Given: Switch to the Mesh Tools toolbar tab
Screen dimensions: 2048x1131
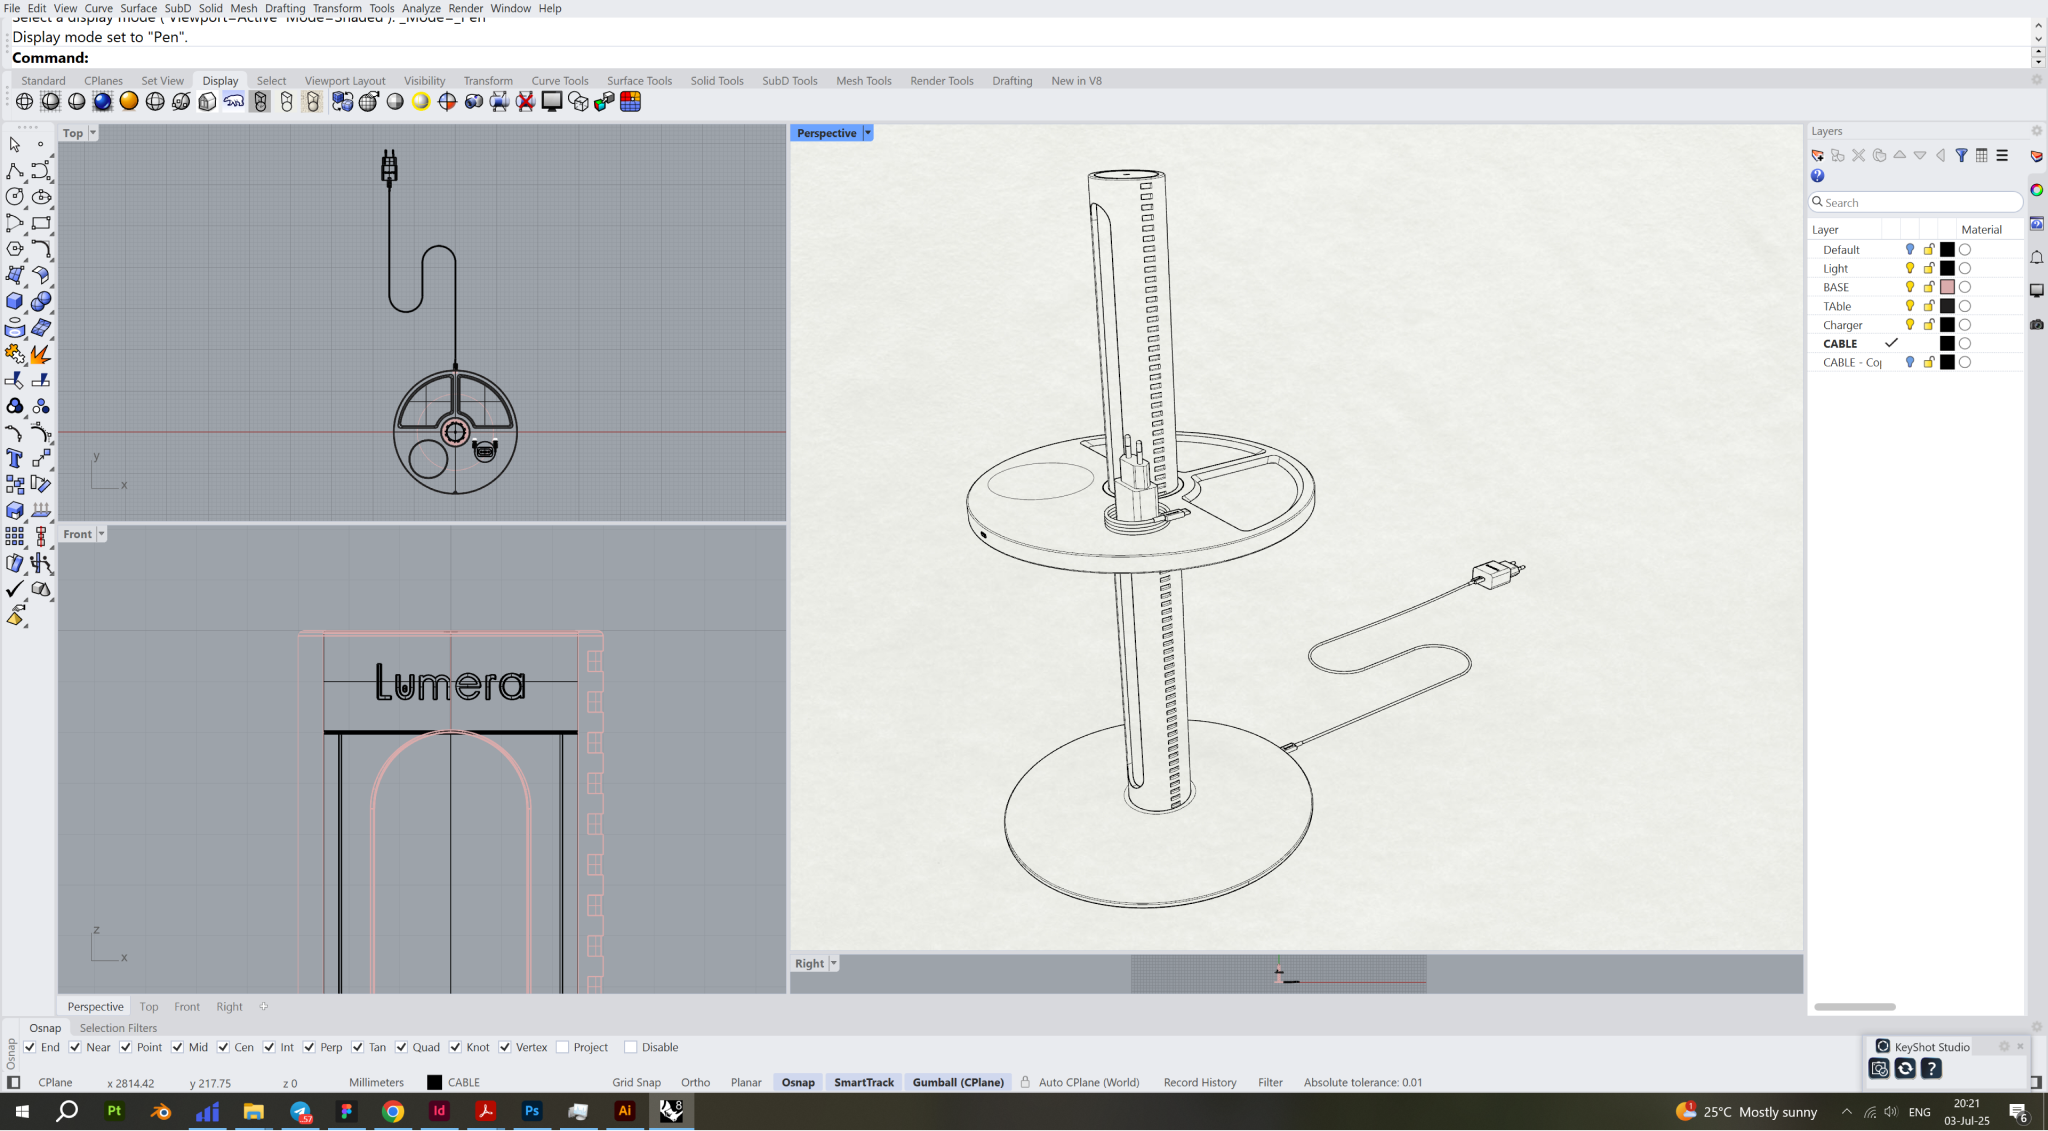Looking at the screenshot, I should pyautogui.click(x=863, y=81).
